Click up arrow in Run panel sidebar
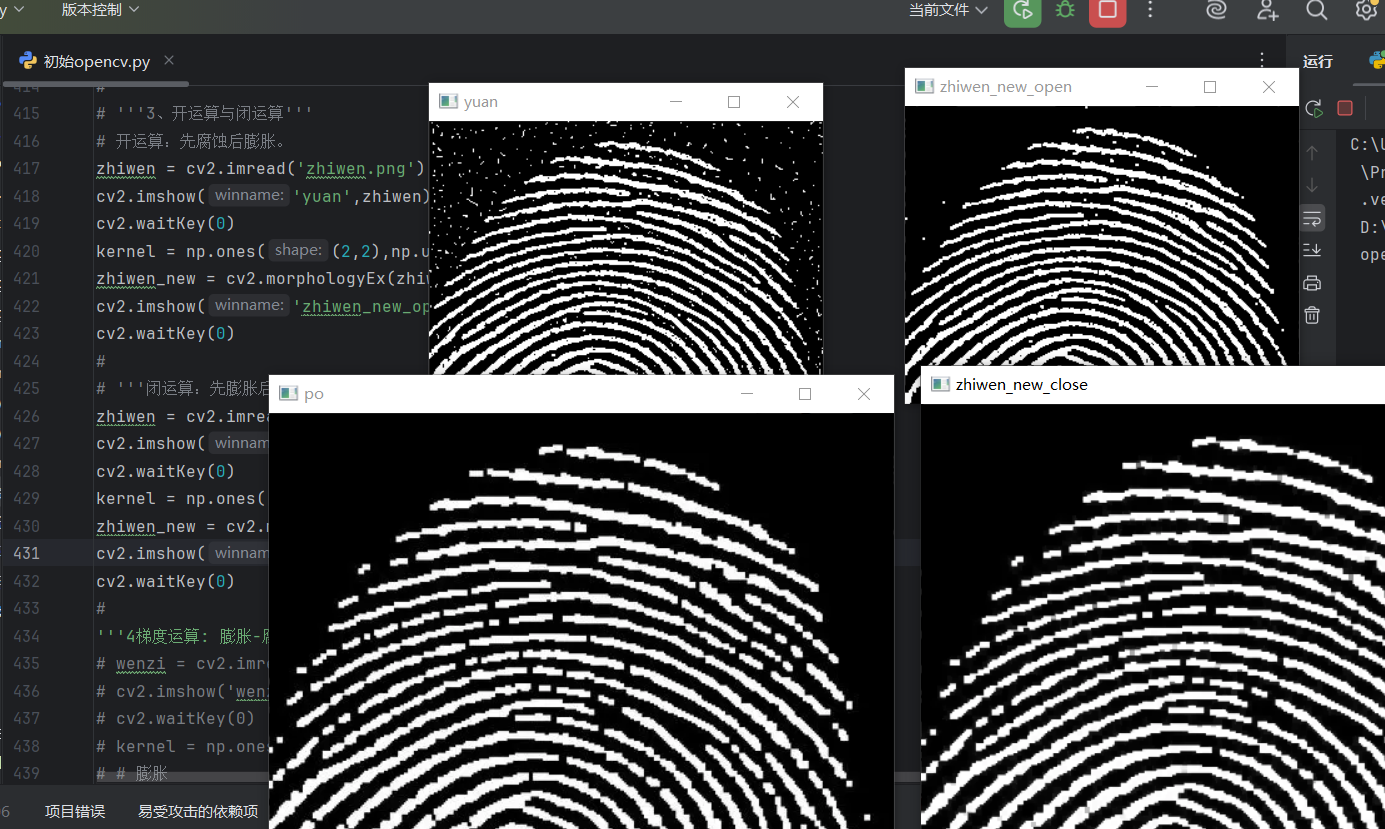 click(x=1313, y=153)
